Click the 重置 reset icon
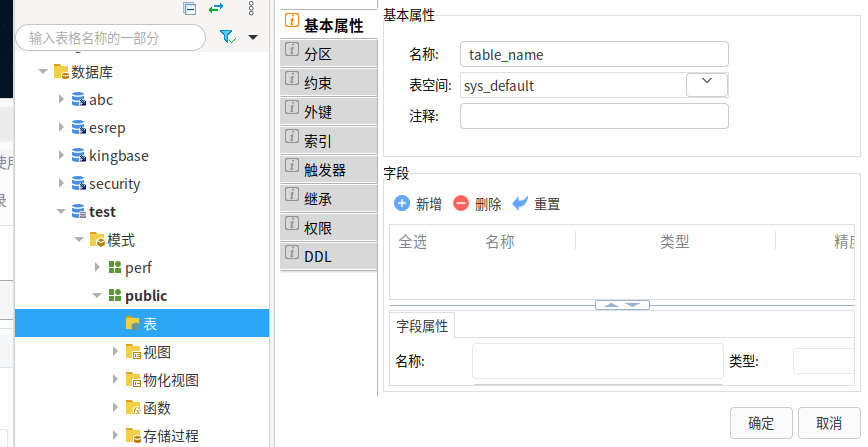The image size is (868, 447). pos(520,203)
